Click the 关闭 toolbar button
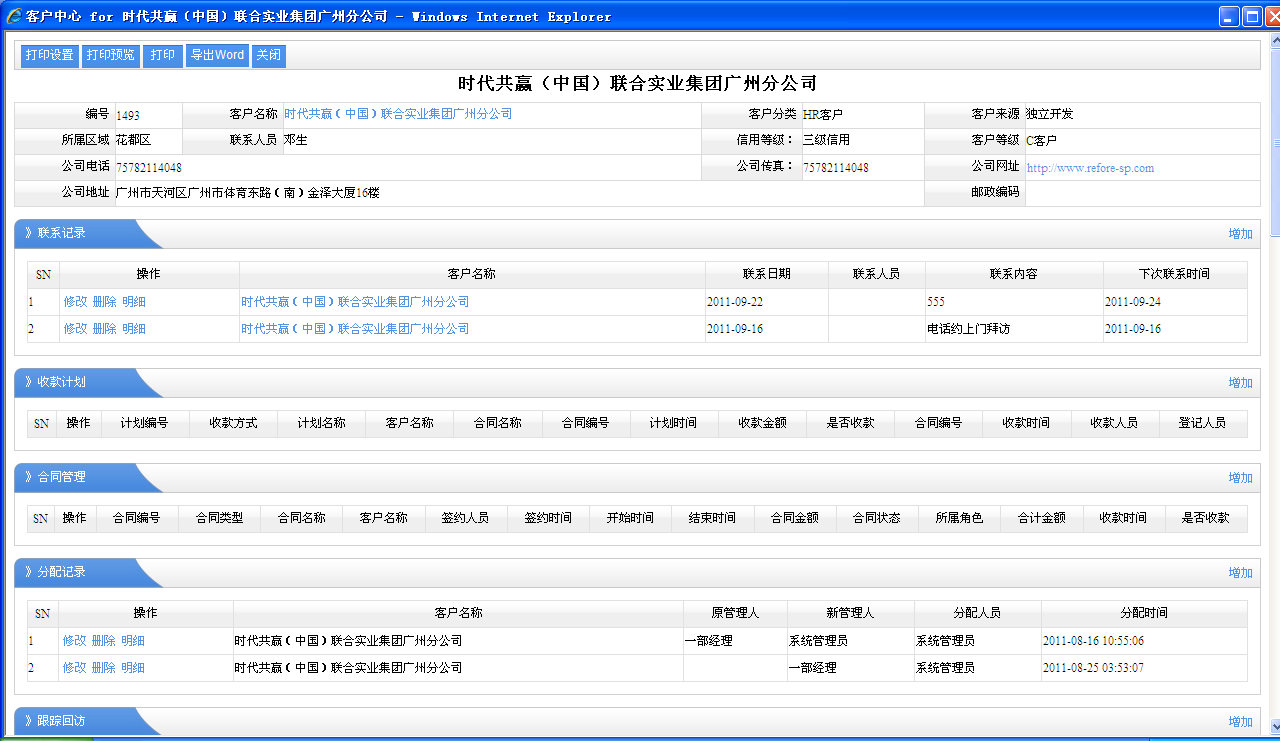The image size is (1280, 741). tap(268, 56)
